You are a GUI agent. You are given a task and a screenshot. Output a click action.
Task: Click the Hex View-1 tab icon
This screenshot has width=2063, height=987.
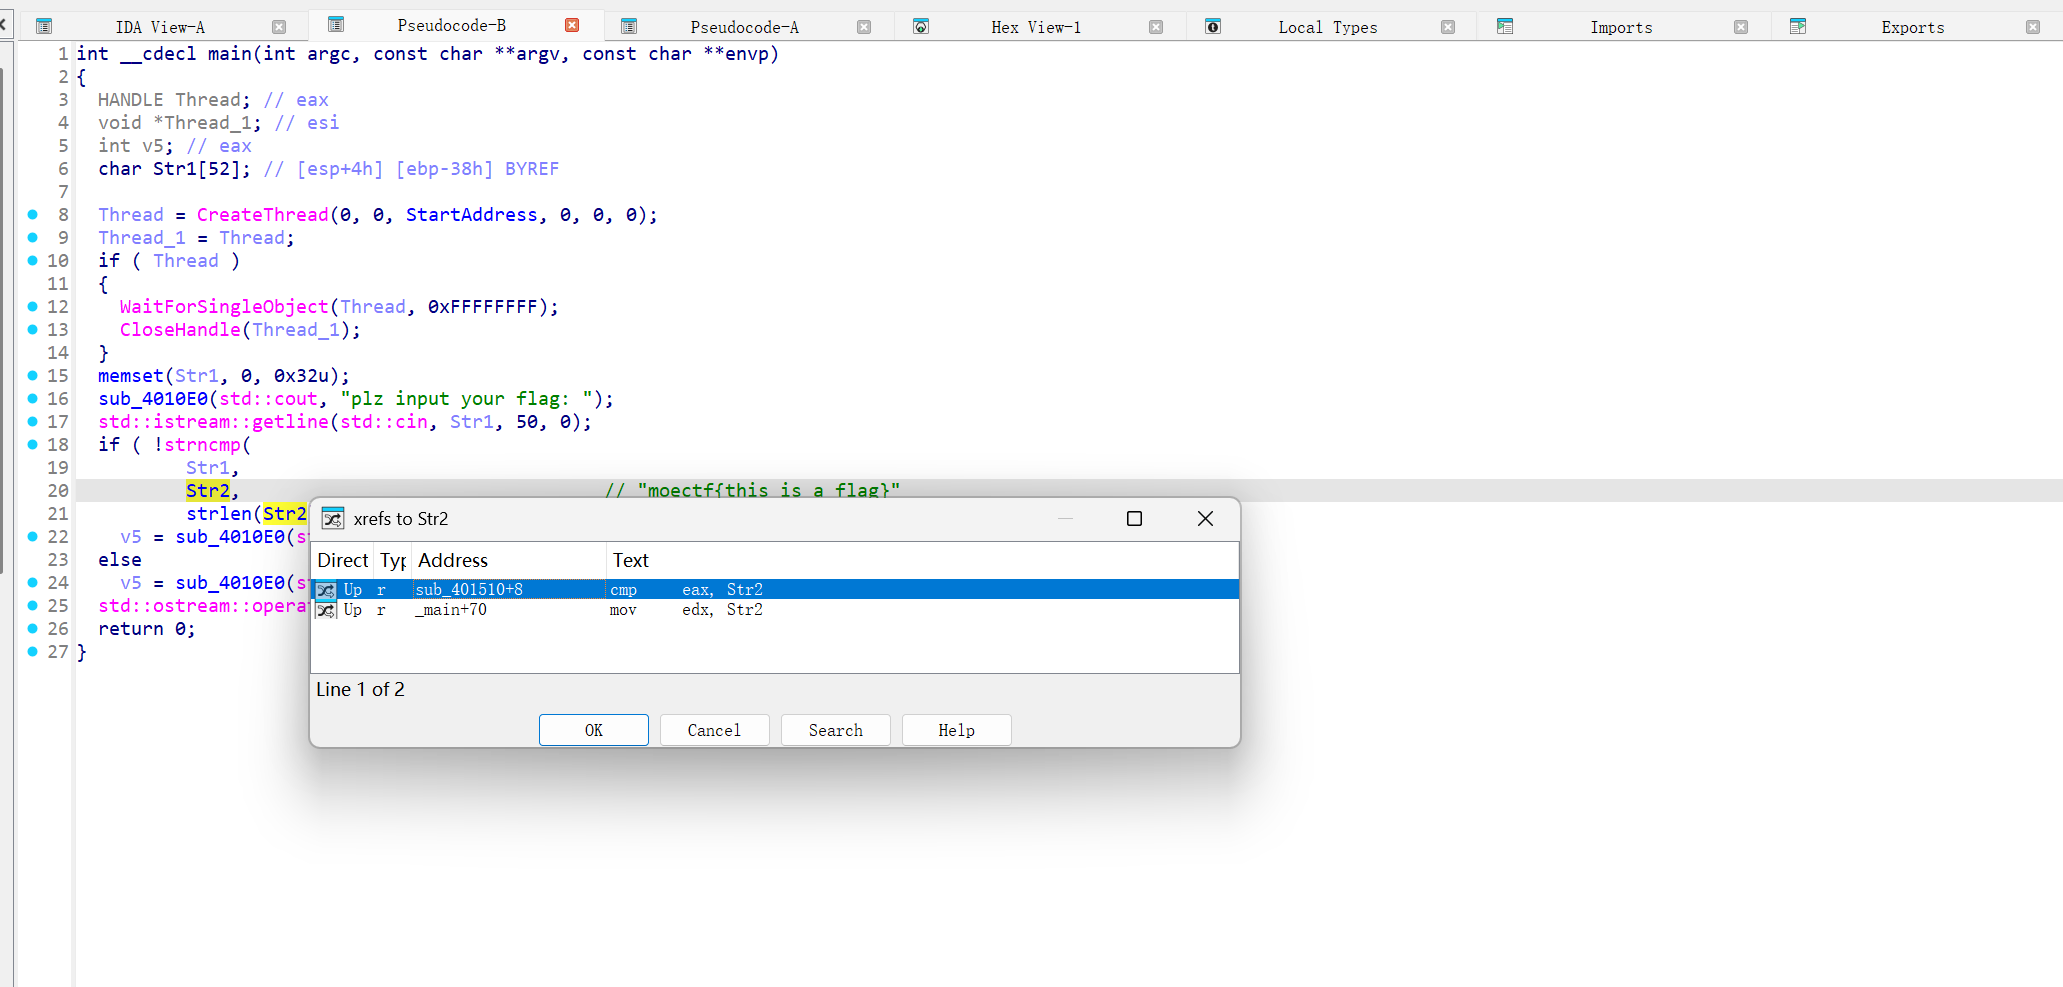pos(921,27)
